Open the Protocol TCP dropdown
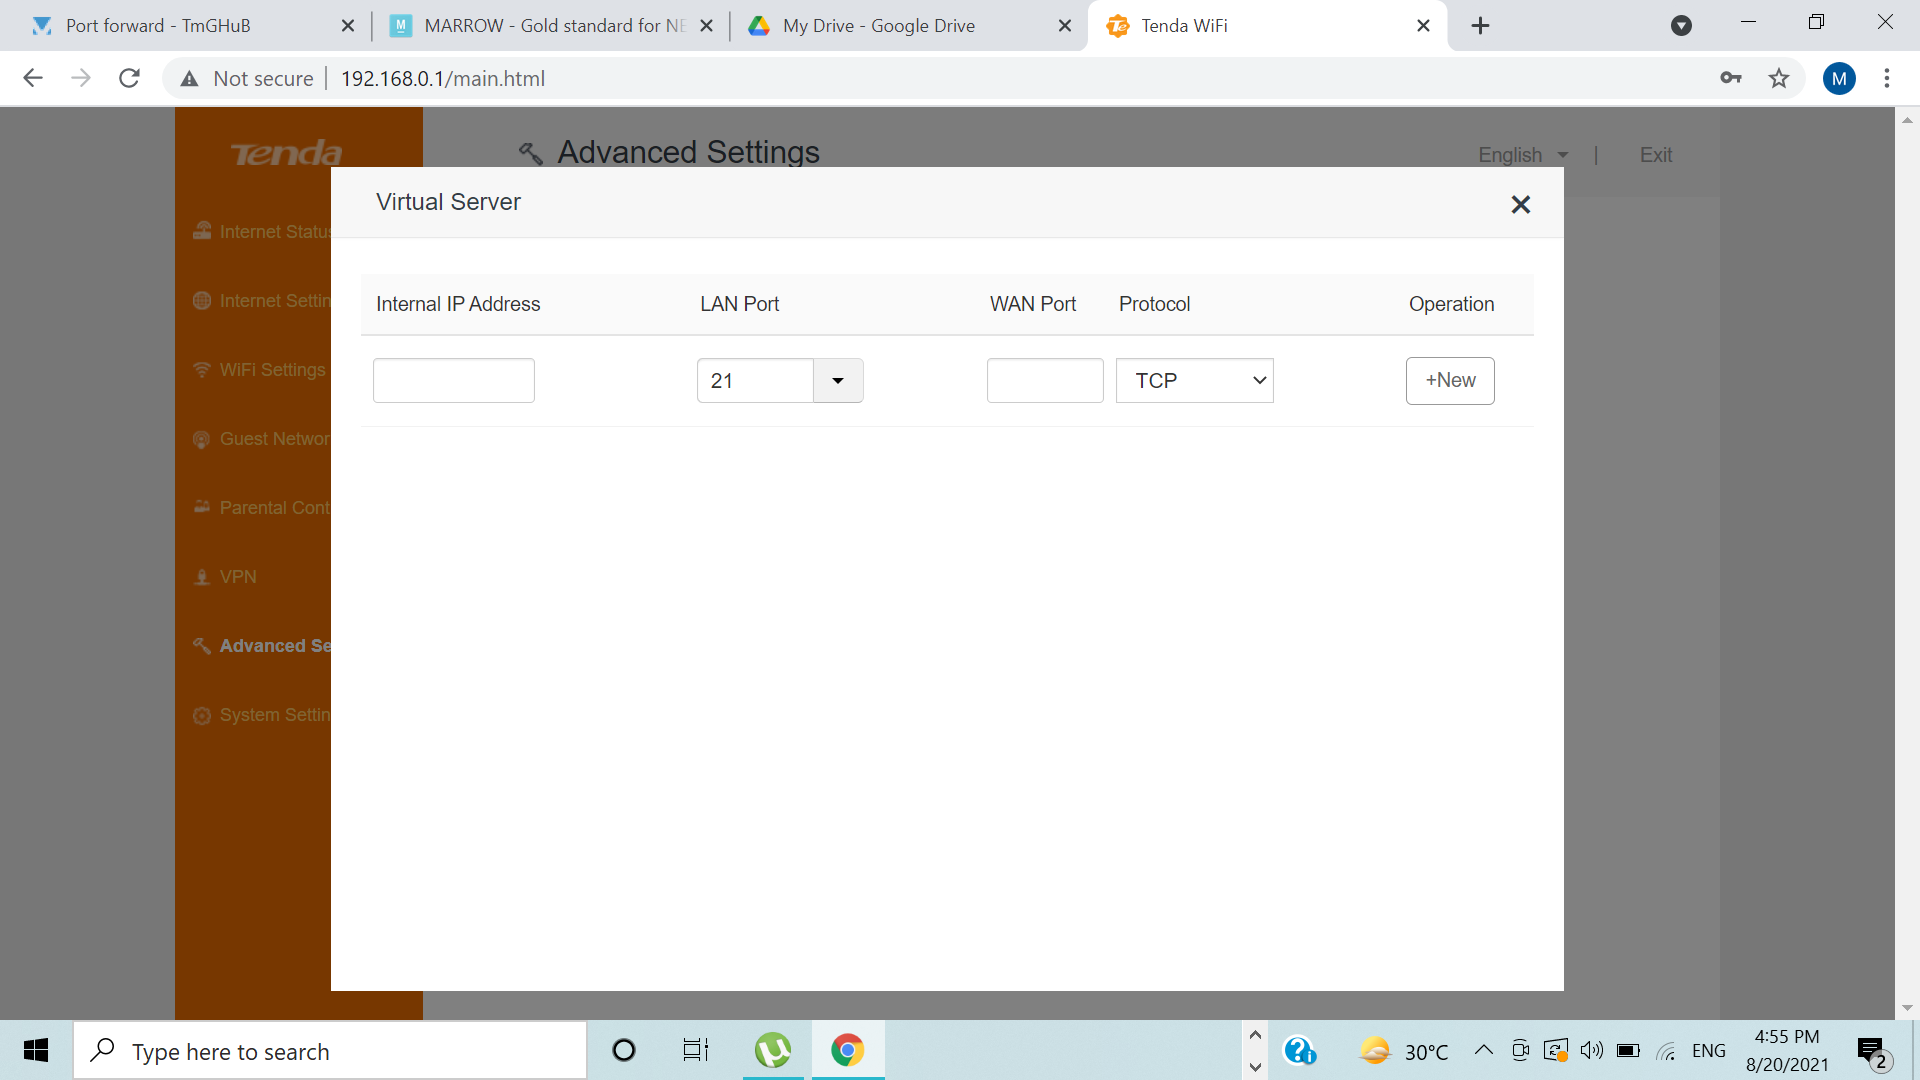Viewport: 1920px width, 1080px height. coord(1194,381)
